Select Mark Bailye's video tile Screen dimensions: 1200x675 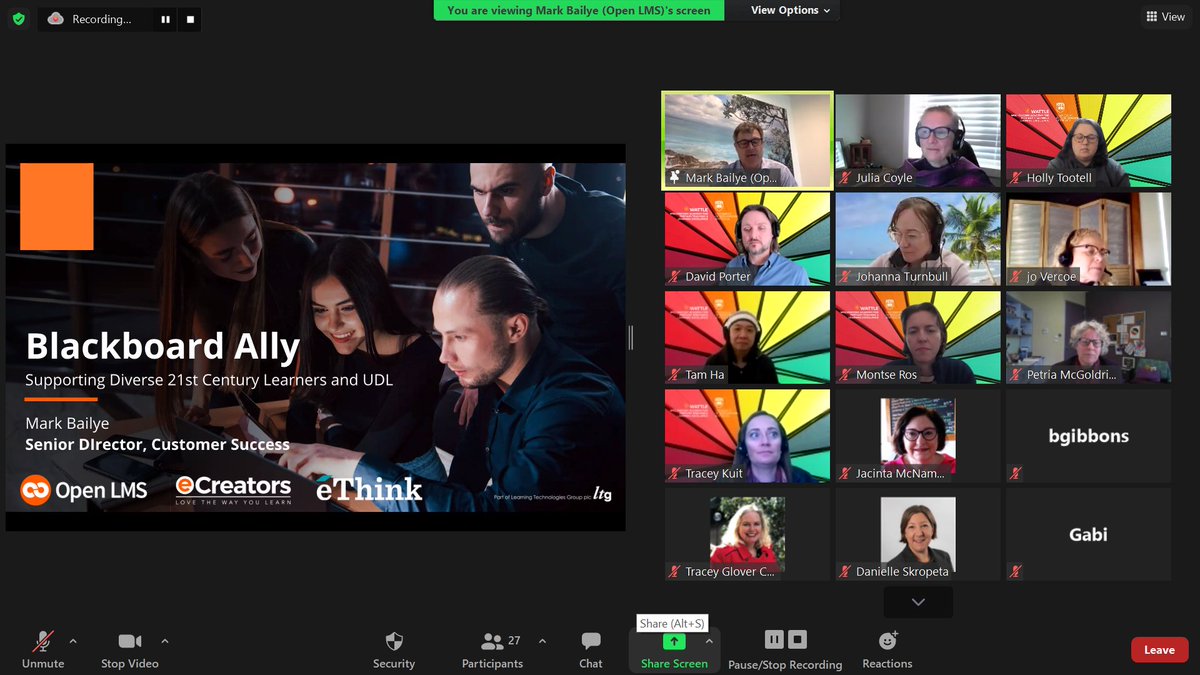747,139
